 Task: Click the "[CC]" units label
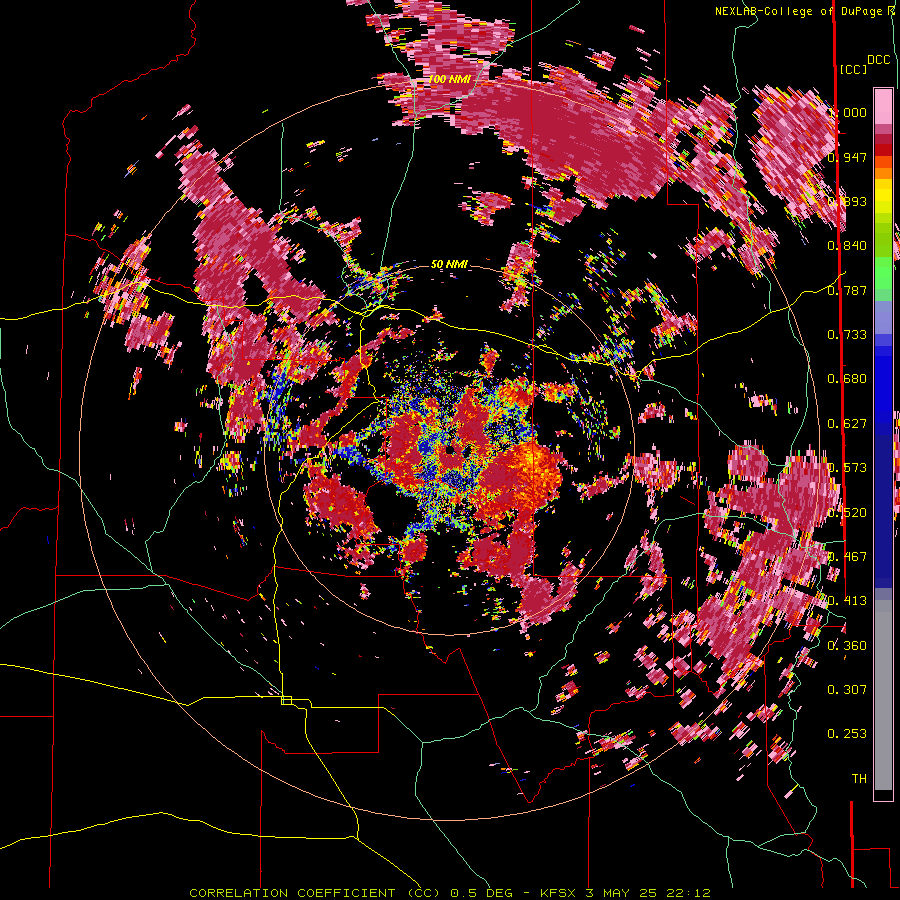(x=853, y=69)
